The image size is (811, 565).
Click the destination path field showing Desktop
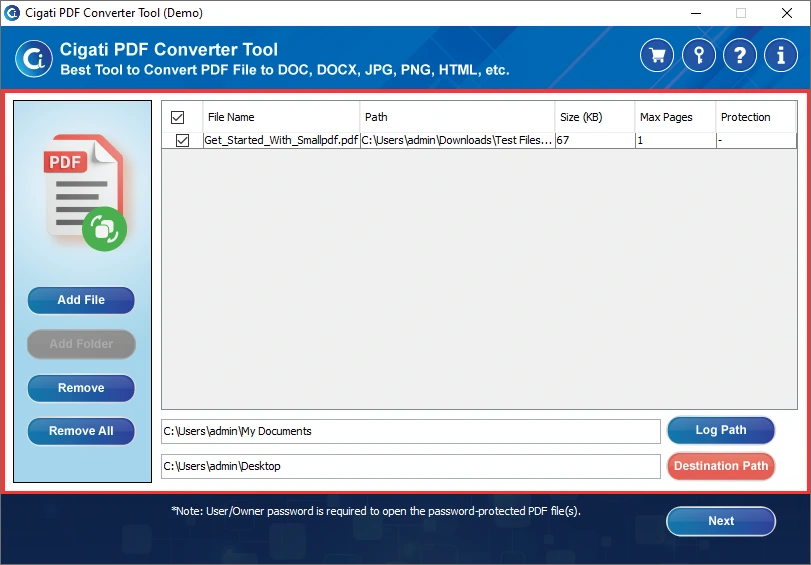pos(411,467)
